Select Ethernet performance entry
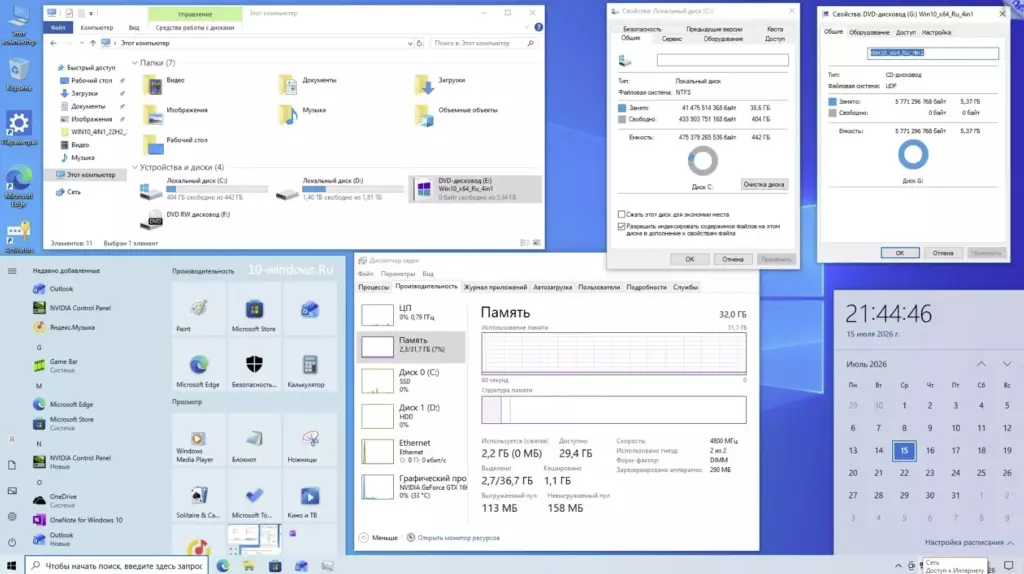Viewport: 1024px width, 574px height. [x=411, y=451]
